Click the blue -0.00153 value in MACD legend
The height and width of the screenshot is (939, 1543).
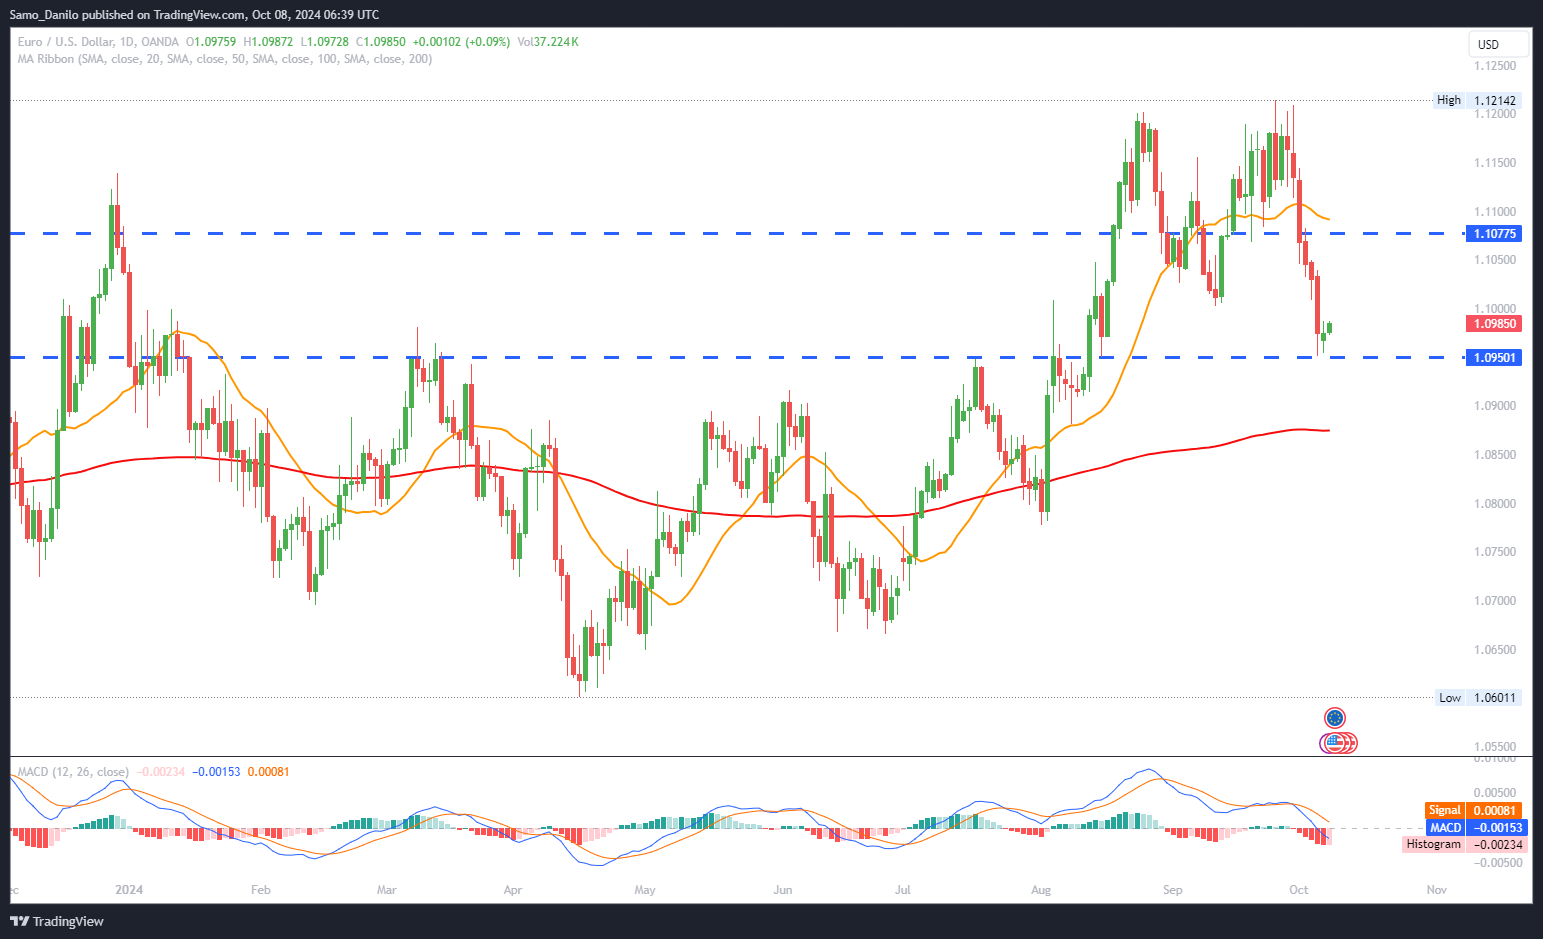216,772
